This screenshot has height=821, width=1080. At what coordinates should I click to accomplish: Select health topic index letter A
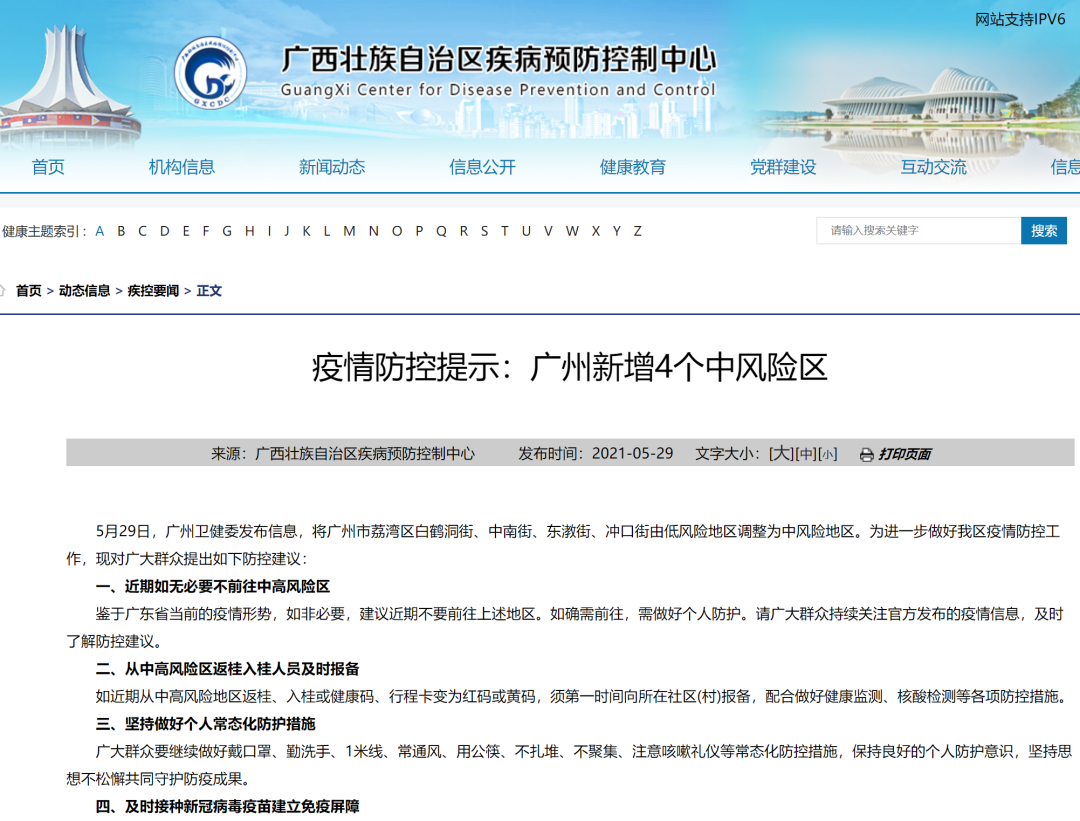100,231
